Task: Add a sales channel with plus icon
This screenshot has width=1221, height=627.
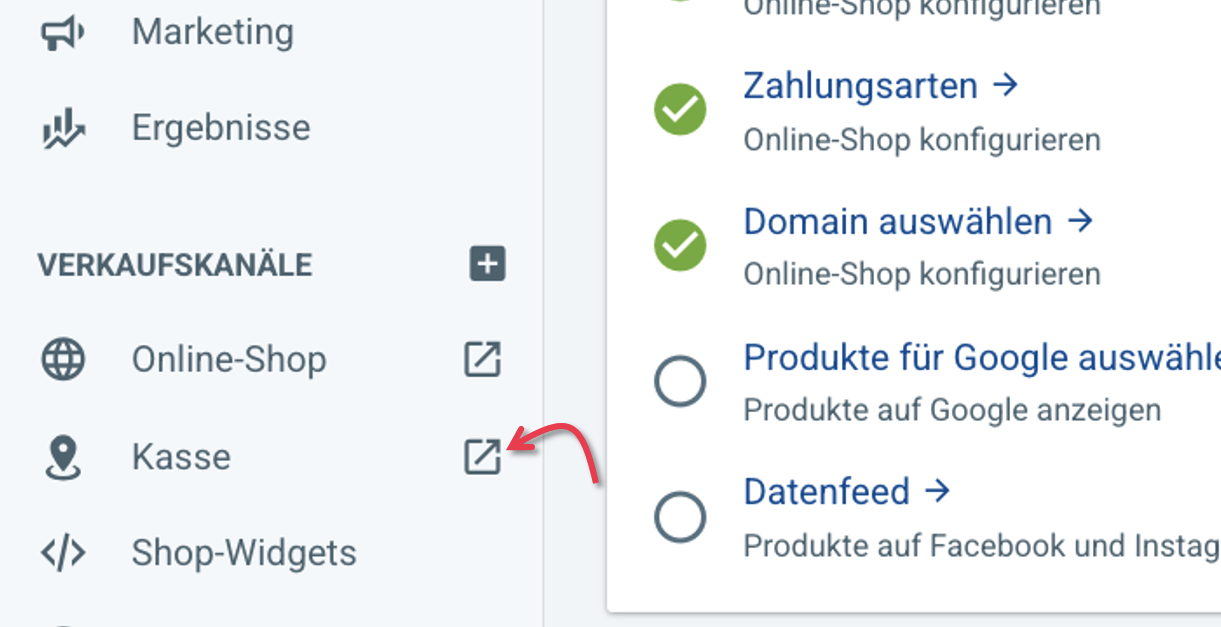Action: click(487, 264)
